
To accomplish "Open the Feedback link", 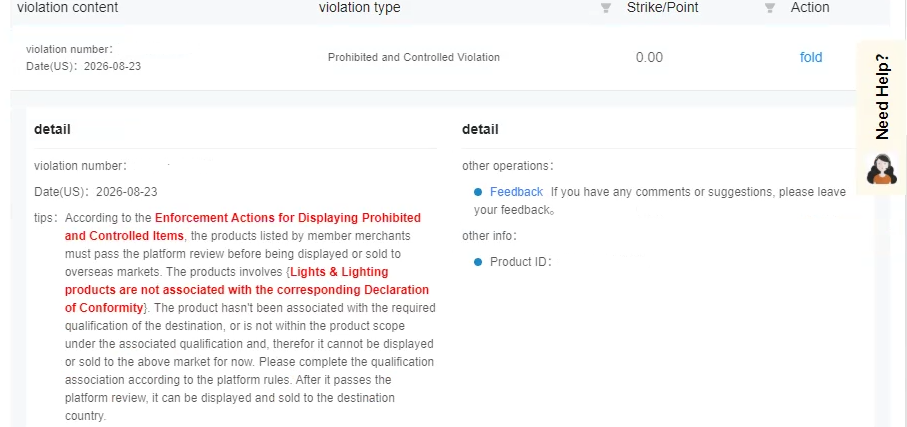I will pos(516,192).
